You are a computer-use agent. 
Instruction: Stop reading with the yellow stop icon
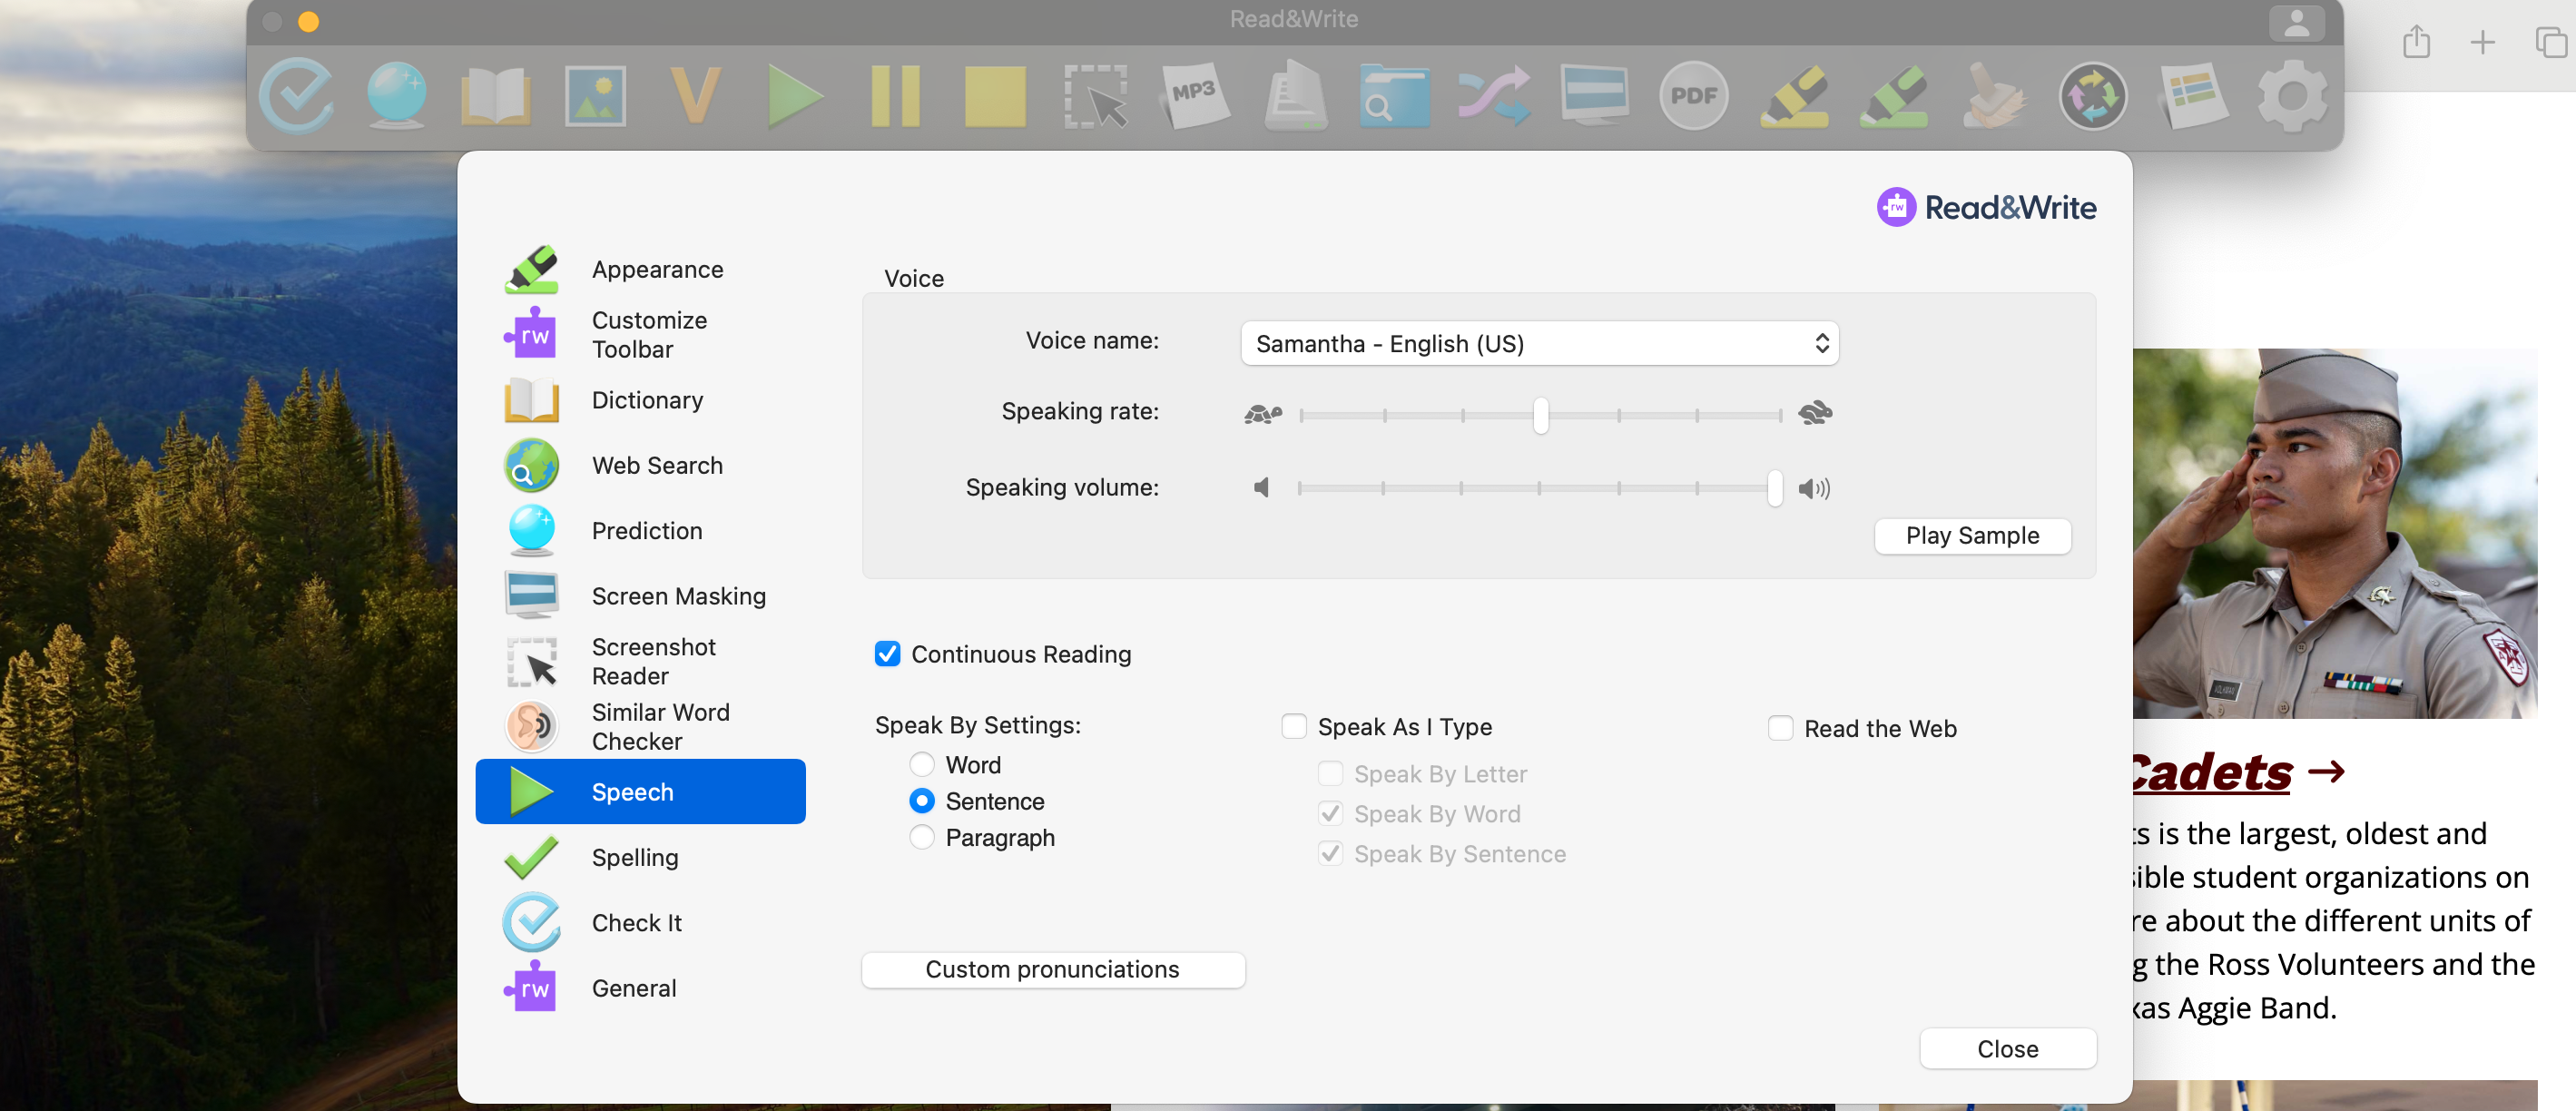point(995,95)
